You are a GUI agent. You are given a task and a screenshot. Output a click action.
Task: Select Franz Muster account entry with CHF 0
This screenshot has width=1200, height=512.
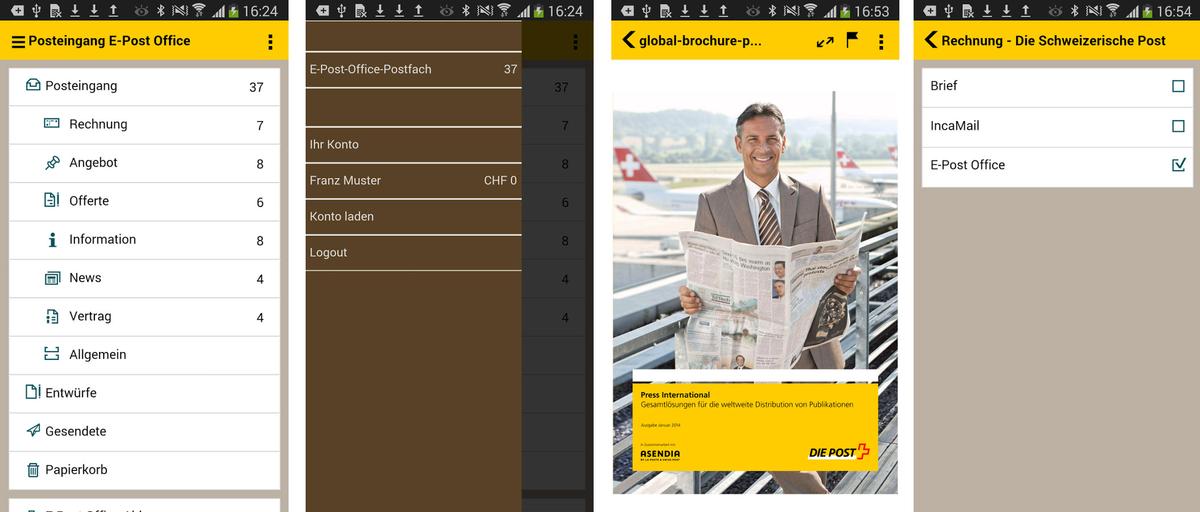click(x=413, y=180)
